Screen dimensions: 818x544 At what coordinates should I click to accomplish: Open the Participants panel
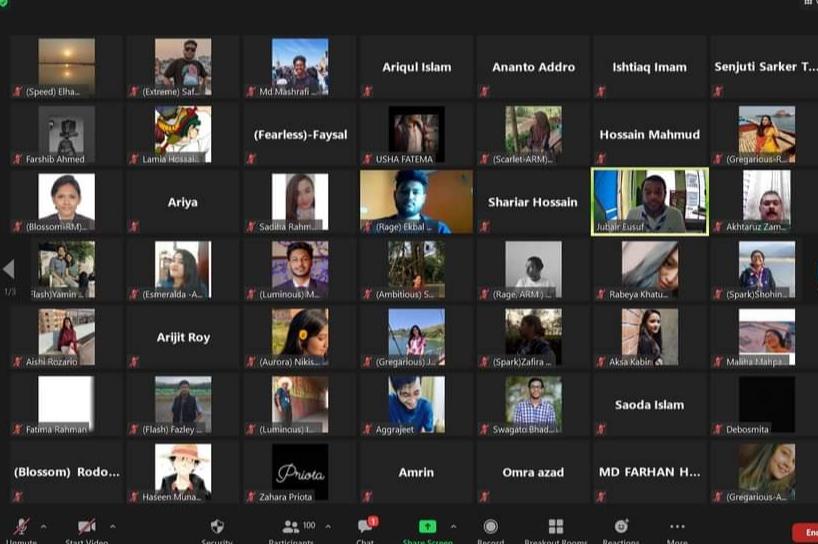pyautogui.click(x=292, y=527)
